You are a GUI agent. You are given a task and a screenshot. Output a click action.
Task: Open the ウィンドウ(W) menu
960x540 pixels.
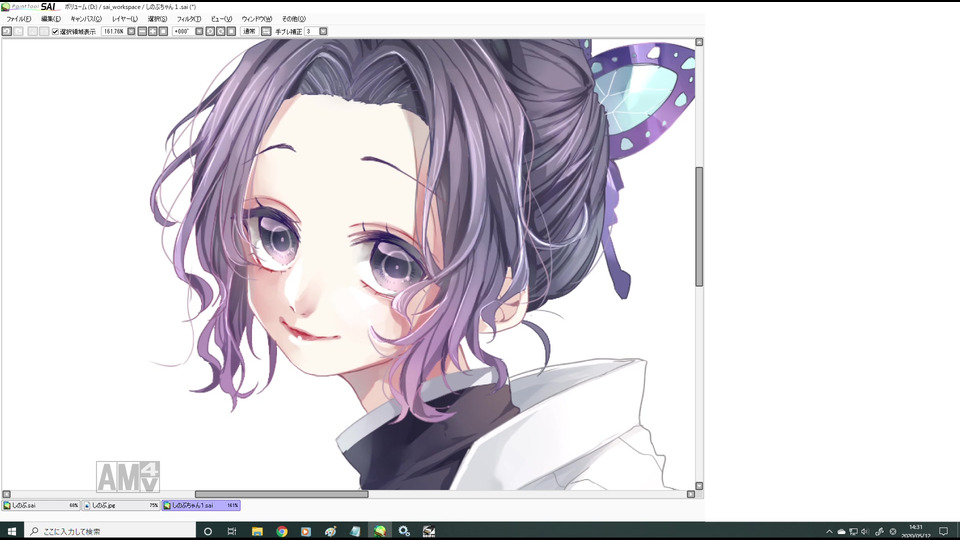[257, 19]
